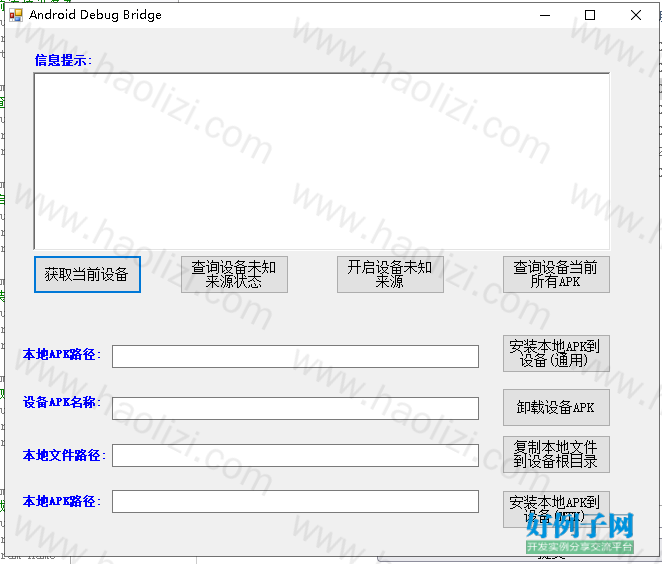Click the Android Debug Bridge window icon
The image size is (662, 564).
[x=16, y=15]
